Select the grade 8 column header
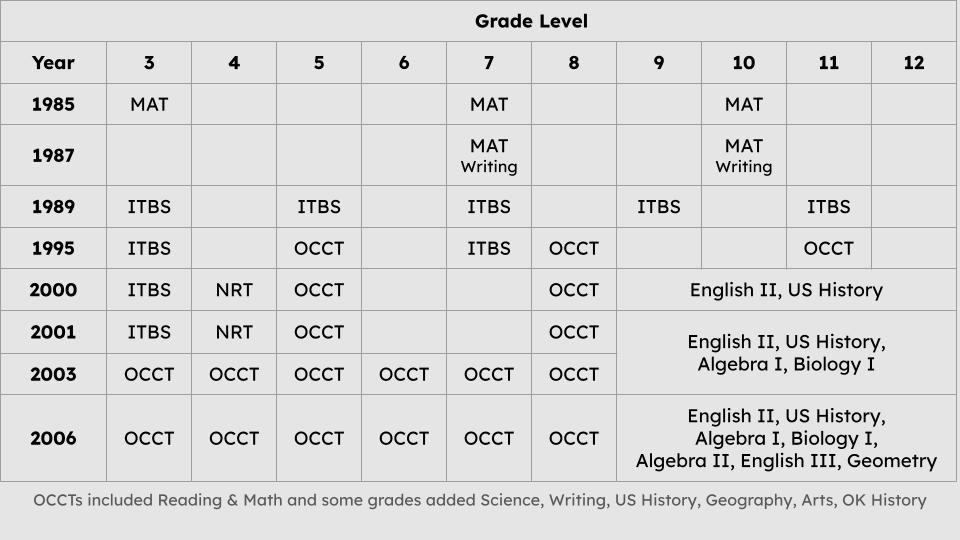This screenshot has height=540, width=960. coord(573,62)
